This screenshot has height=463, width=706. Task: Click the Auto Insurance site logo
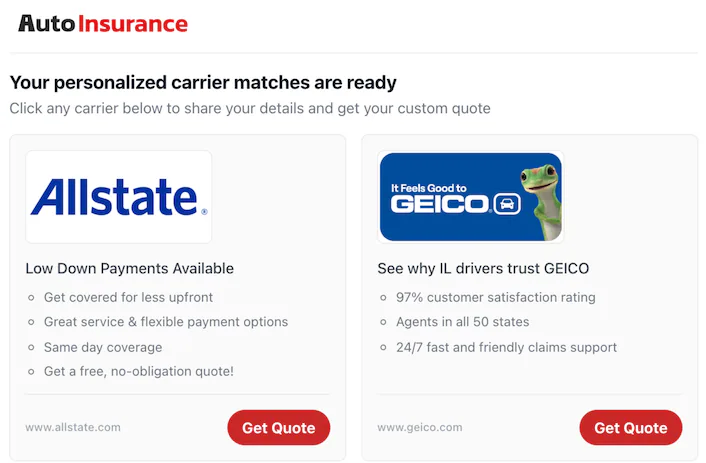(x=102, y=23)
